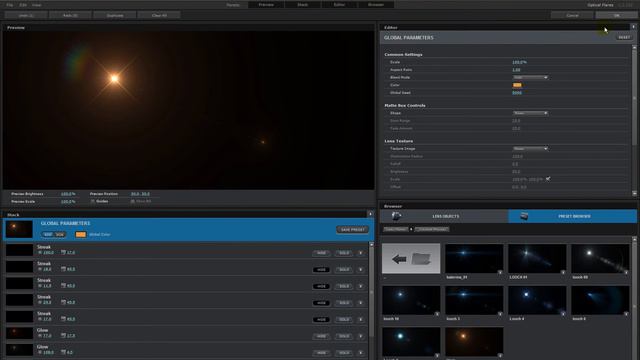
Task: Click brightness icon on fourth Streak row
Action: coord(40,302)
